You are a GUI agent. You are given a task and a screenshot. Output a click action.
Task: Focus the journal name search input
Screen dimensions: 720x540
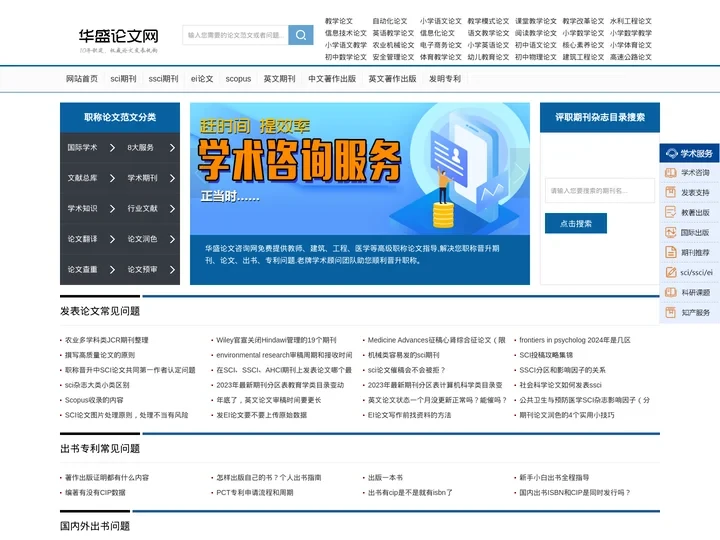pyautogui.click(x=600, y=191)
